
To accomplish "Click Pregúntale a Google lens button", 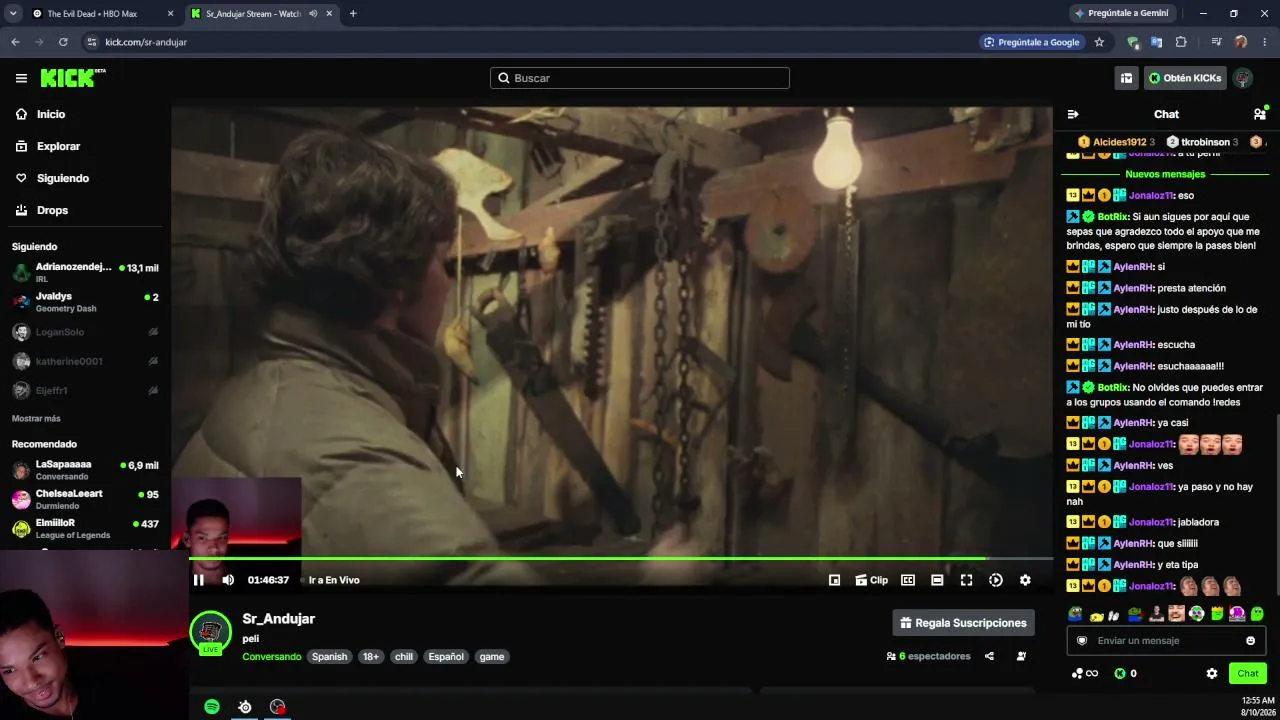I will [x=1032, y=42].
